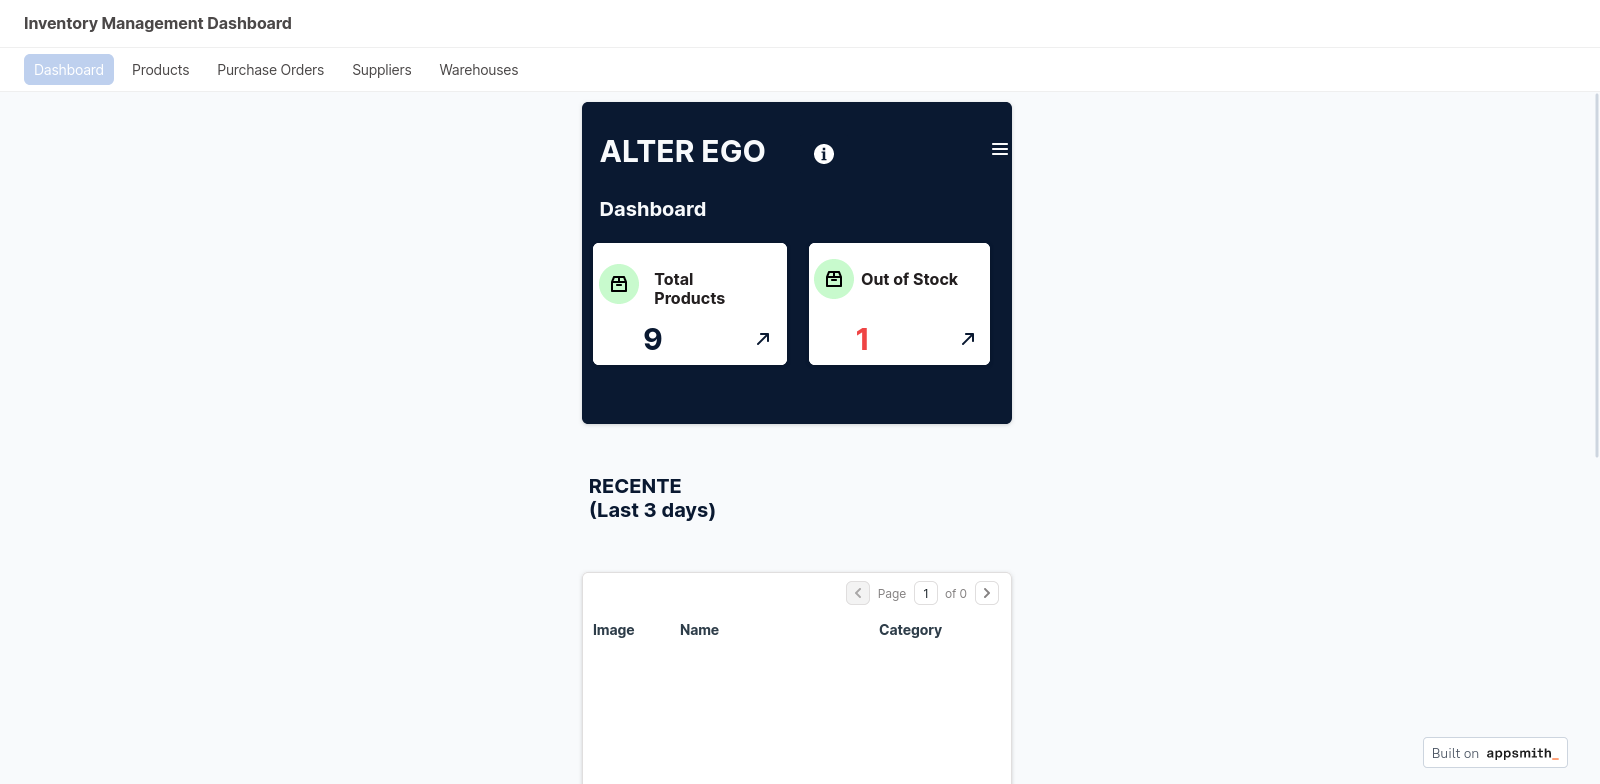Click the Image column header

coord(613,630)
